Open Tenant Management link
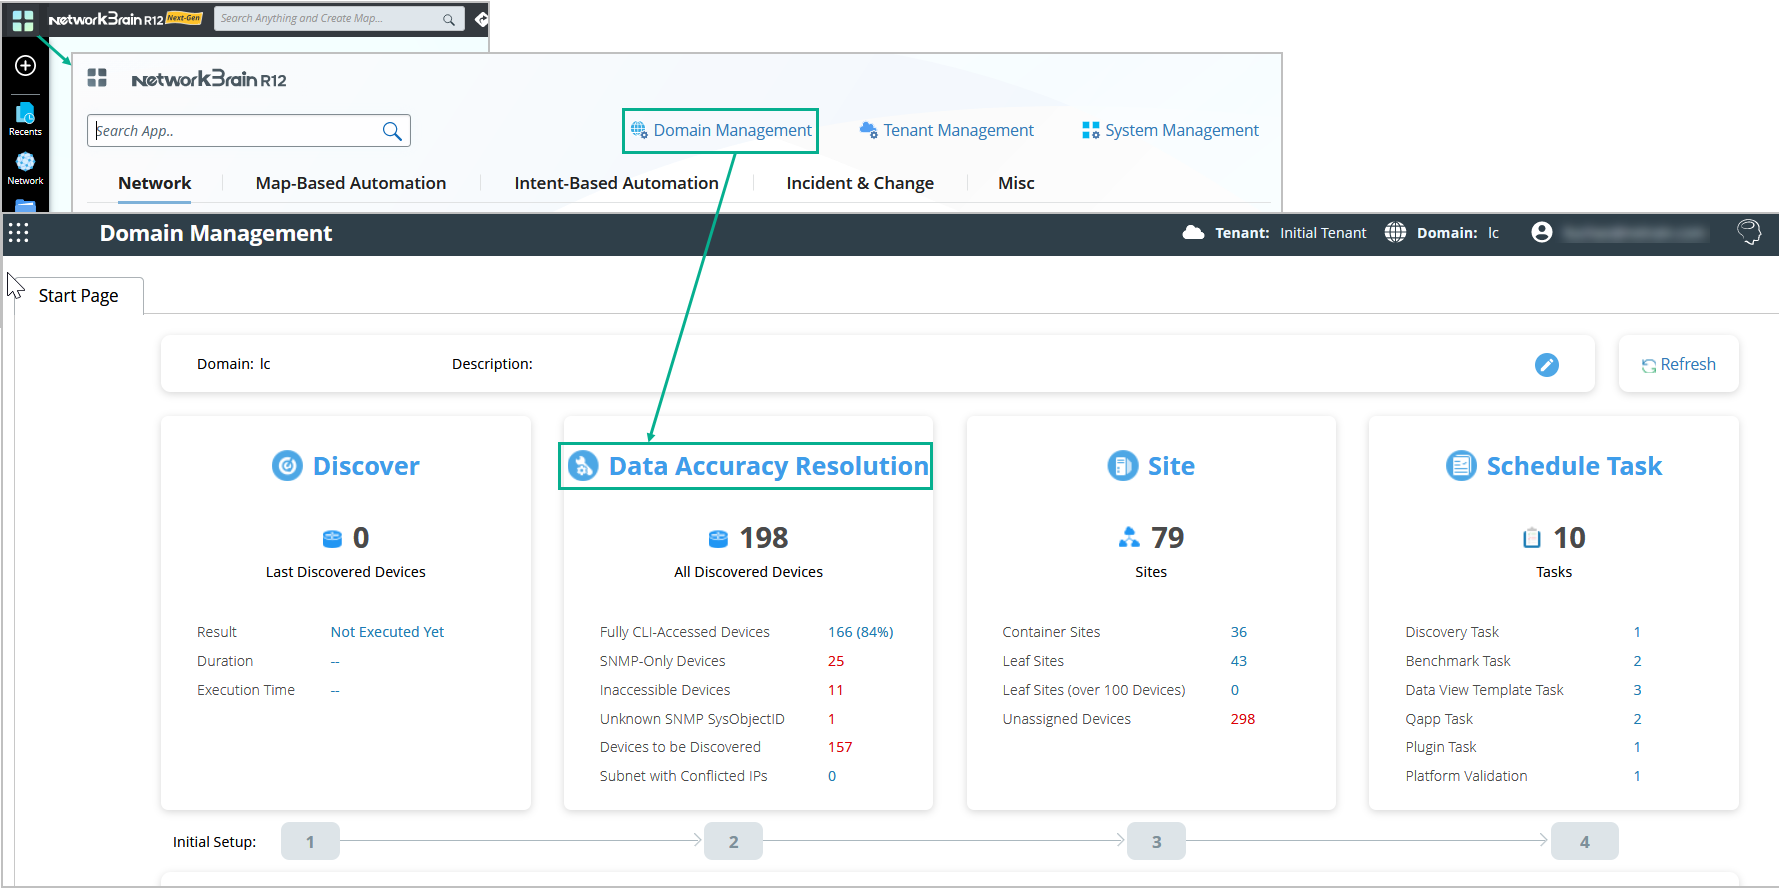 [946, 131]
